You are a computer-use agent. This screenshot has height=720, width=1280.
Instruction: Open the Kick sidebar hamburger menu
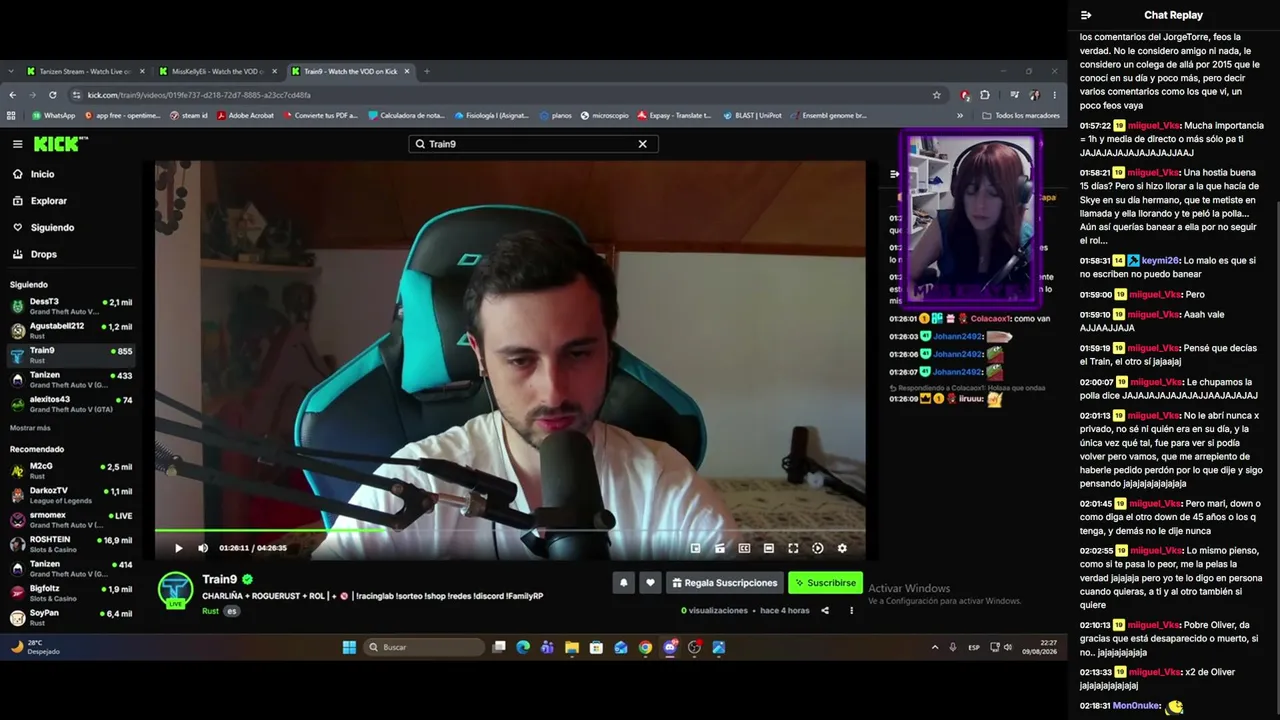point(17,144)
